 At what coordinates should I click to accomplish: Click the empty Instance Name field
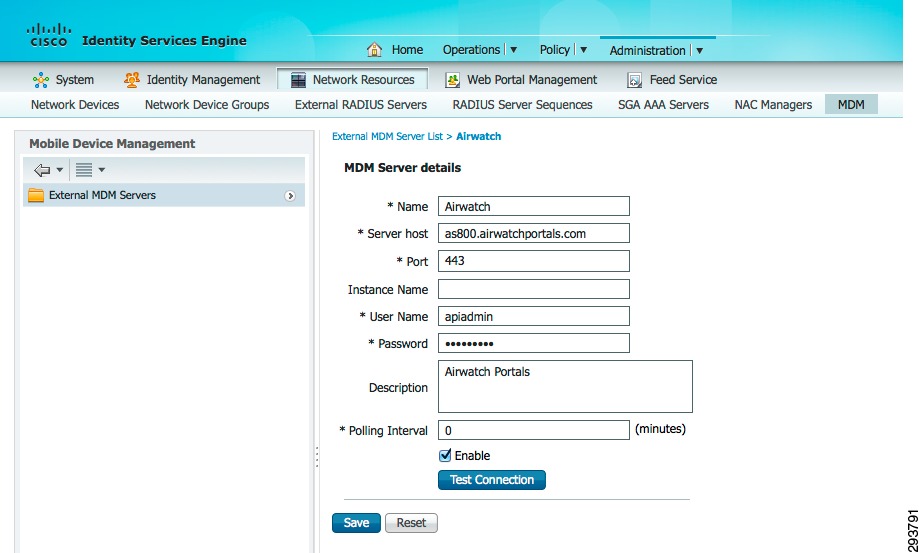pos(534,289)
